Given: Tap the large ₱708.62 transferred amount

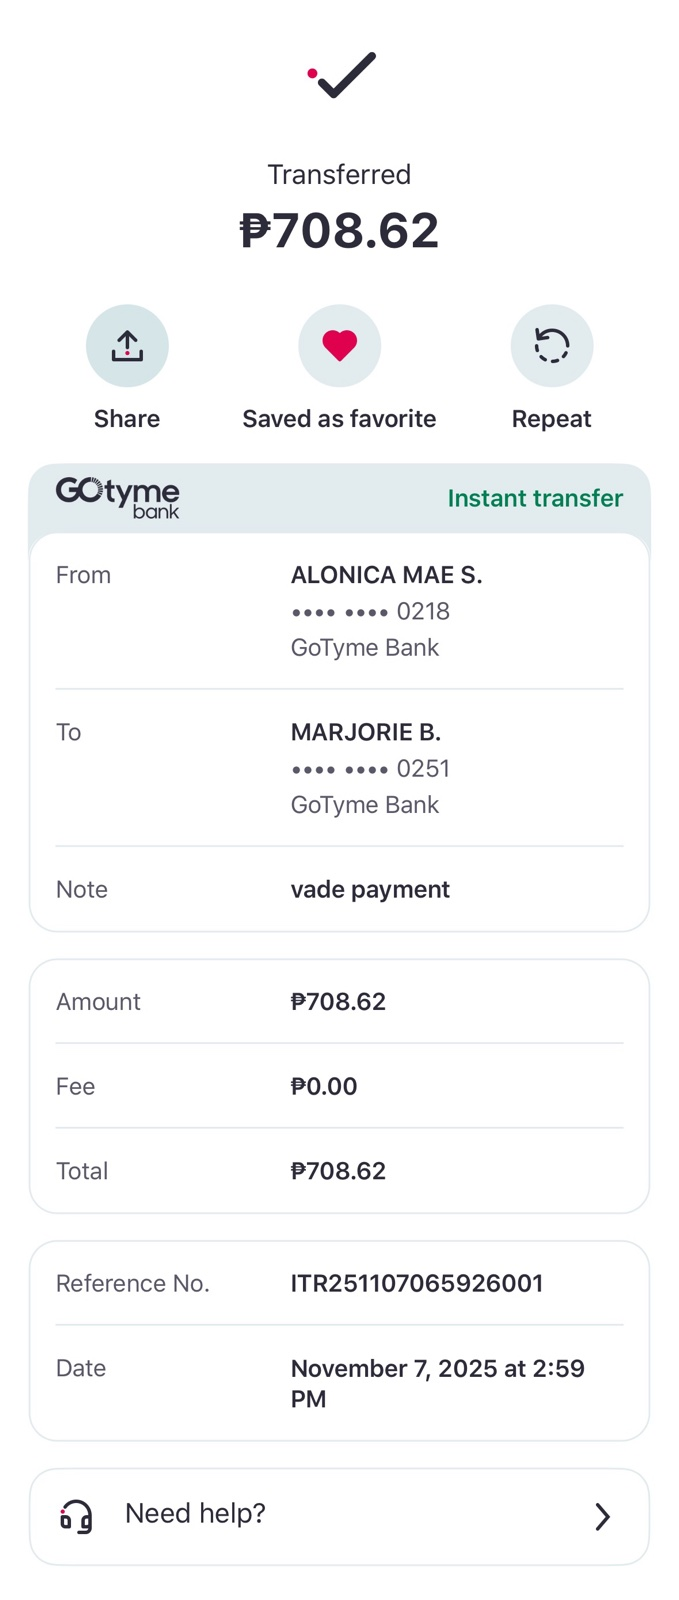Looking at the screenshot, I should (339, 230).
